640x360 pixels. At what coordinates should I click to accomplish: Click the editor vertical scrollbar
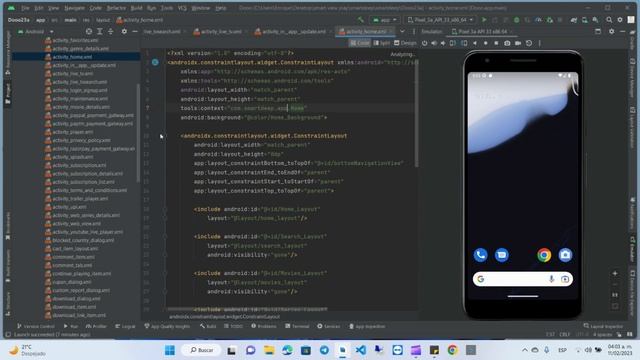click(x=416, y=114)
